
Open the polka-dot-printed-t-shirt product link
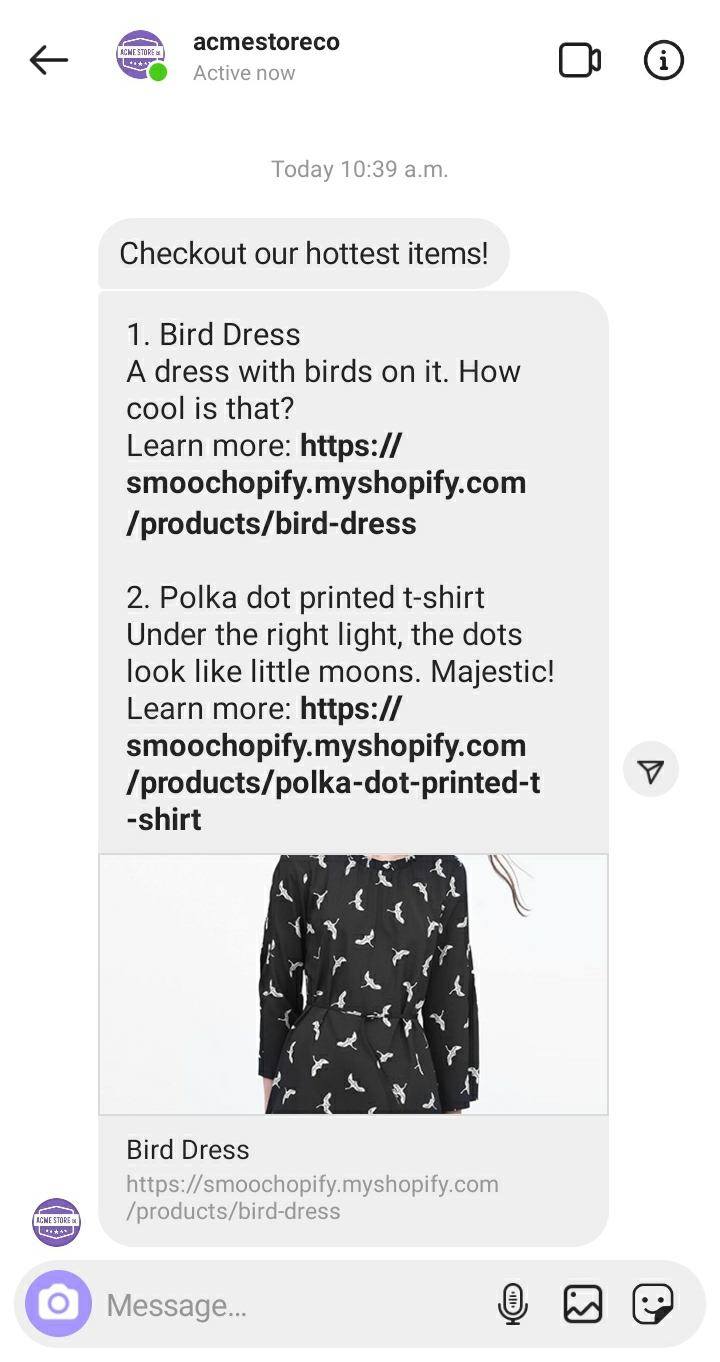tap(333, 765)
